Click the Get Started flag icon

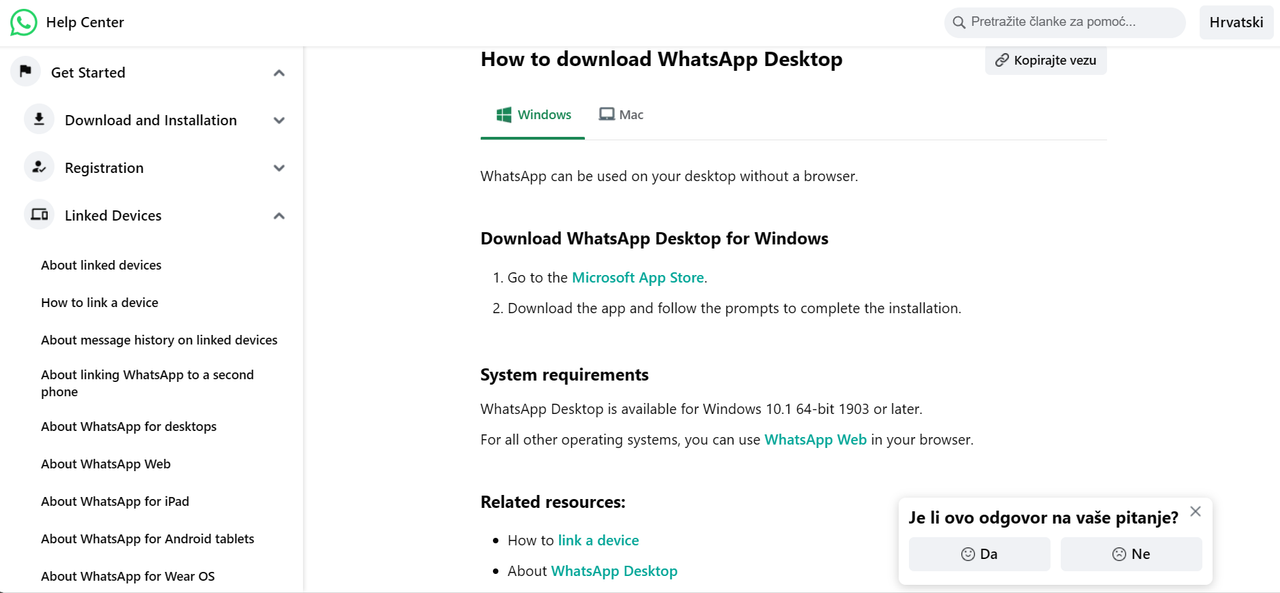pyautogui.click(x=26, y=71)
